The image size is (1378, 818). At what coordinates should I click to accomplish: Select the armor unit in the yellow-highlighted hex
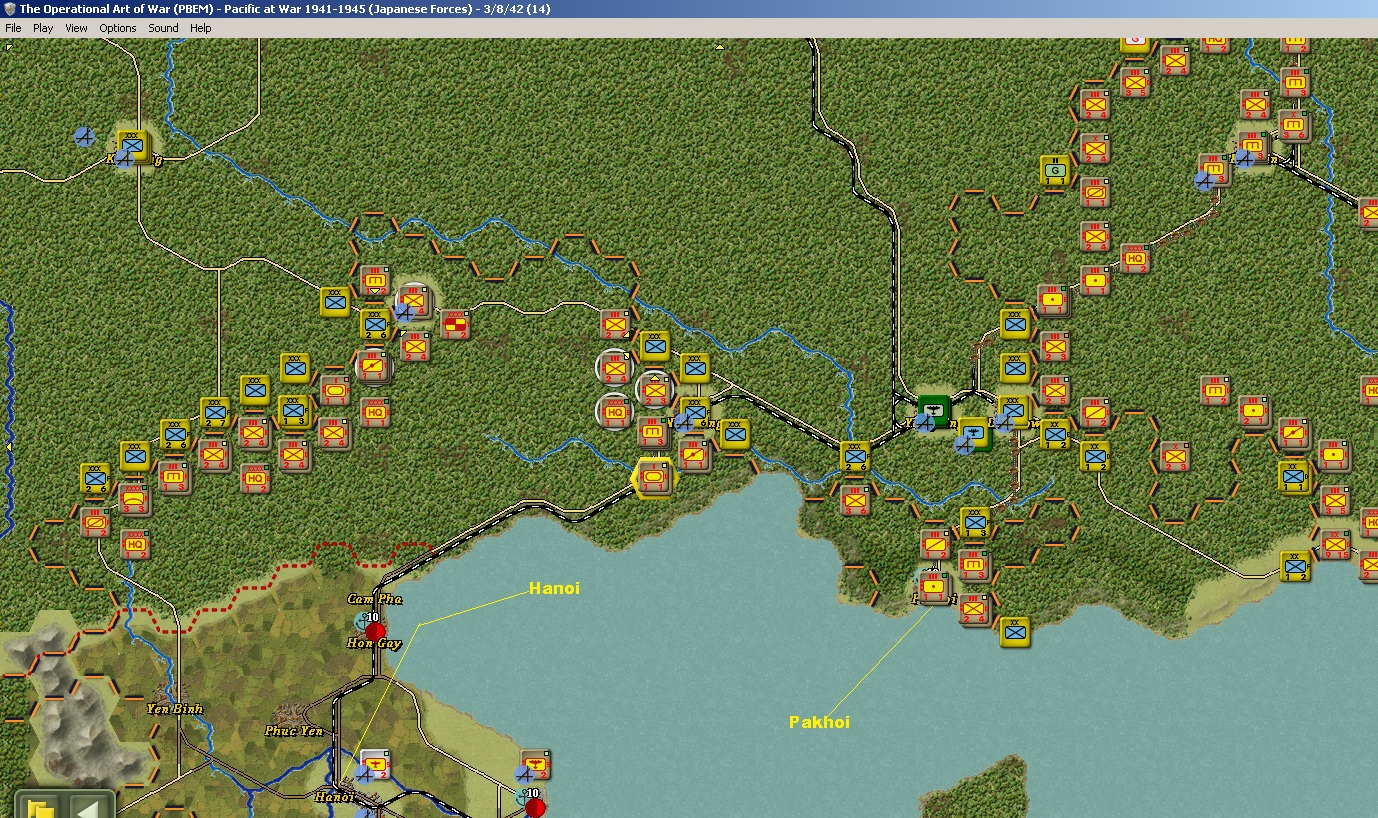click(655, 477)
